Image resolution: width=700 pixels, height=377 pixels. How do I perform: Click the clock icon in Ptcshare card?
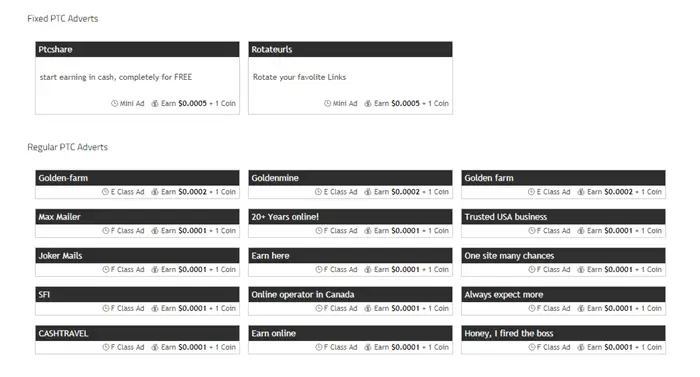(115, 103)
